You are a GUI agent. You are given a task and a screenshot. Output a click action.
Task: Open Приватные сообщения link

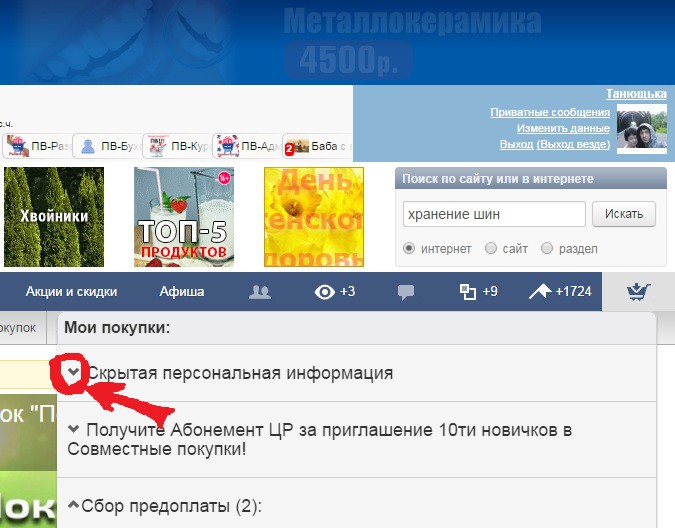550,113
